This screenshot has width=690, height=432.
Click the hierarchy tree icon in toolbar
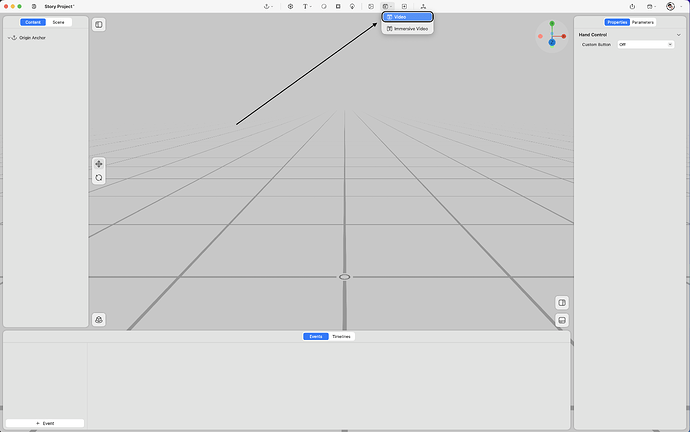(423, 7)
